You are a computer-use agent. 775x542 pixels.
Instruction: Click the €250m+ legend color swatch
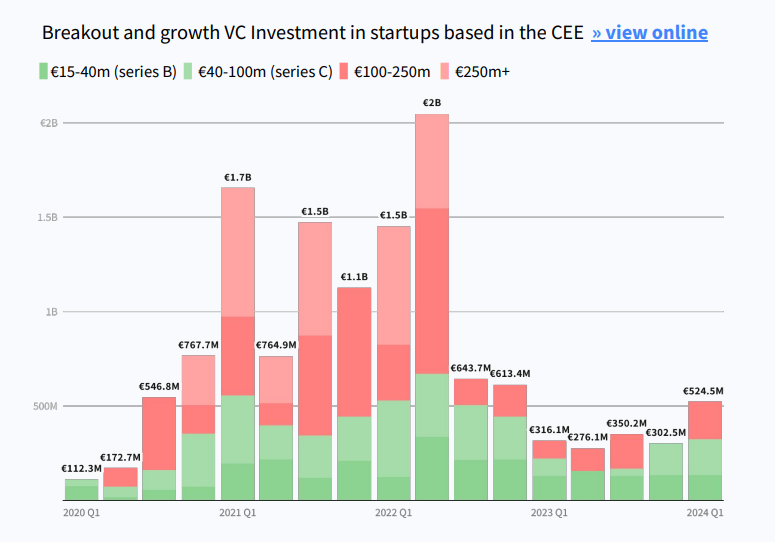446,71
